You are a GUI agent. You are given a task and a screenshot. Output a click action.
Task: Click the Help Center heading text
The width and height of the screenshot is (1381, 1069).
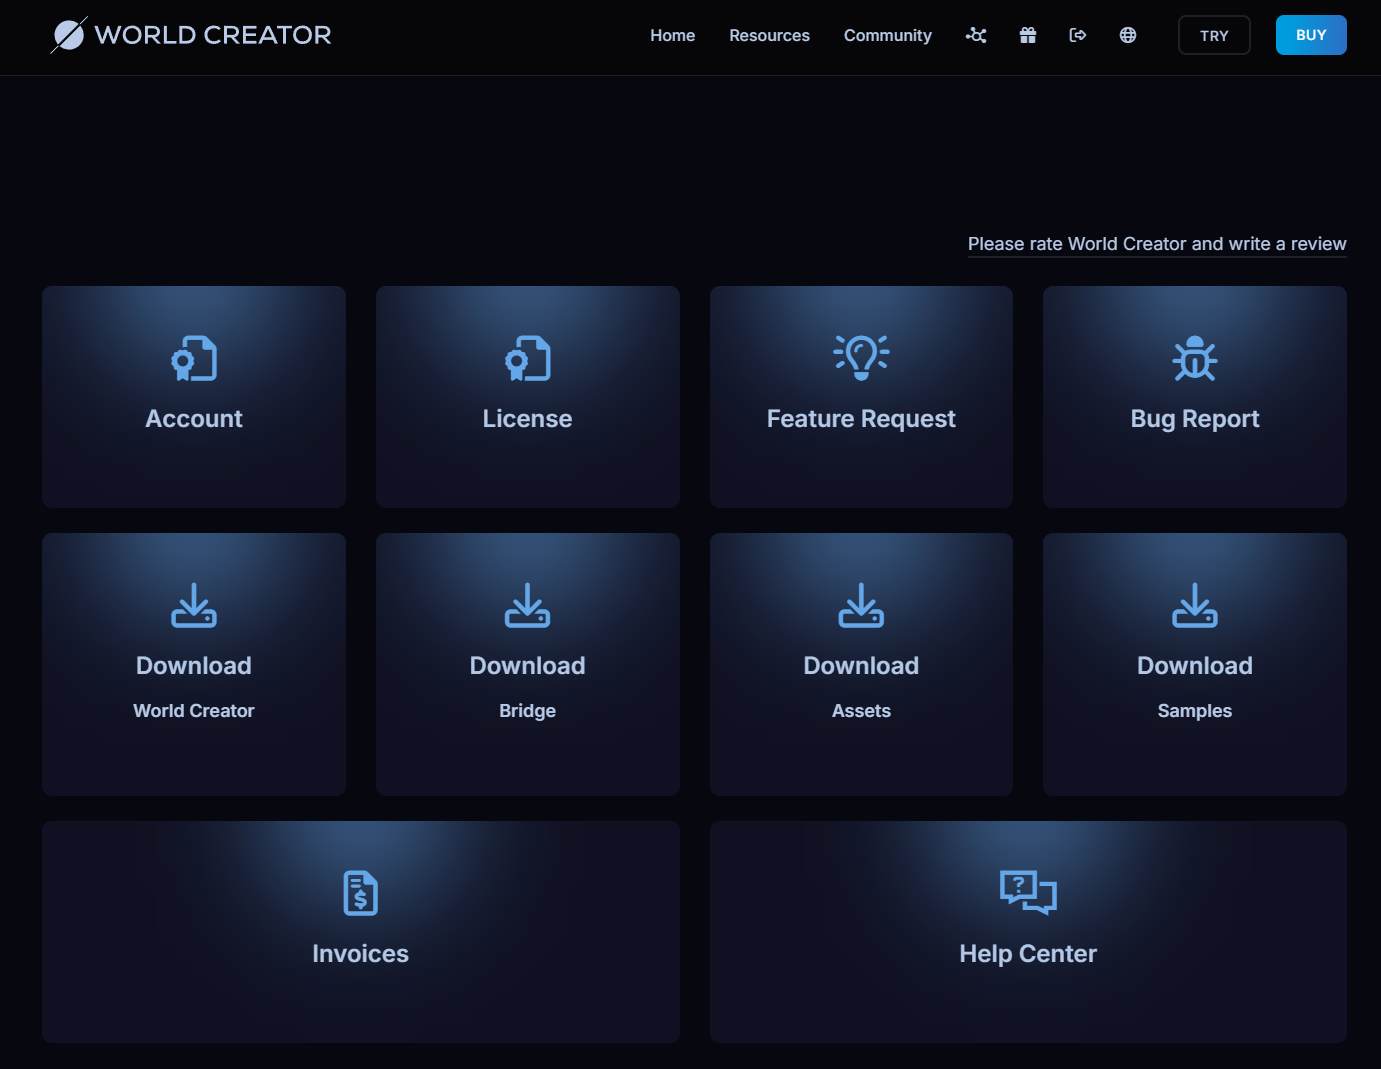click(x=1028, y=954)
